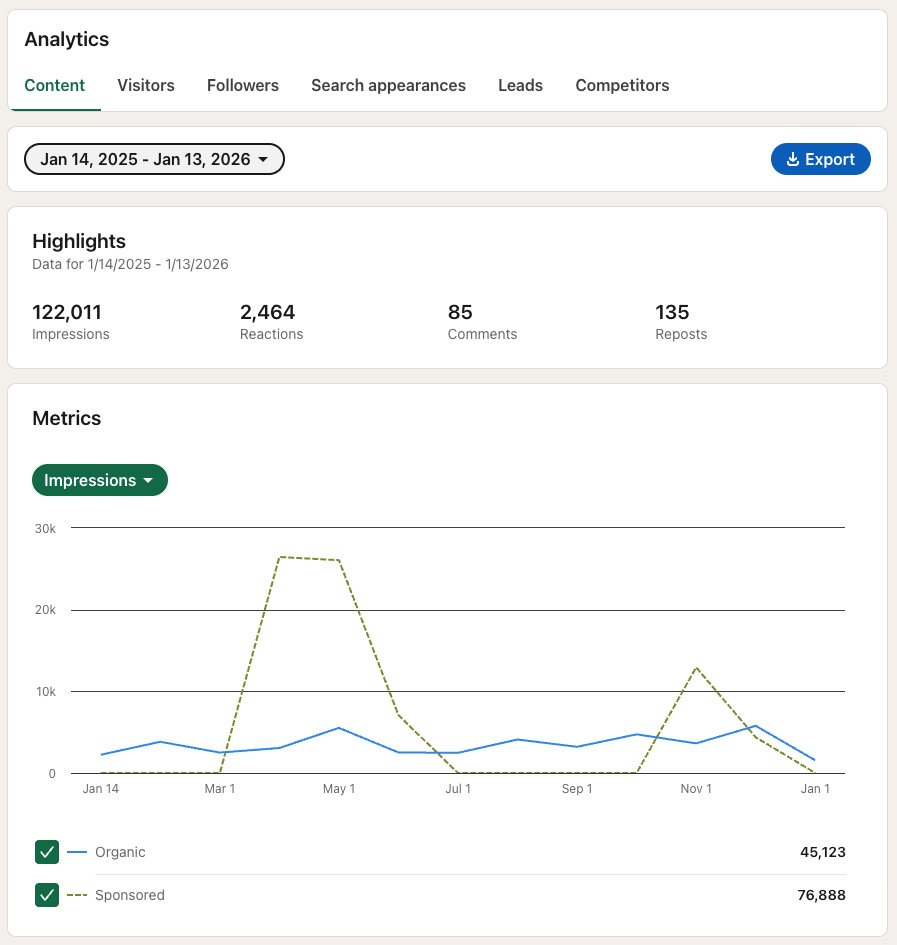Uncheck the Organic series checkbox

(x=47, y=852)
